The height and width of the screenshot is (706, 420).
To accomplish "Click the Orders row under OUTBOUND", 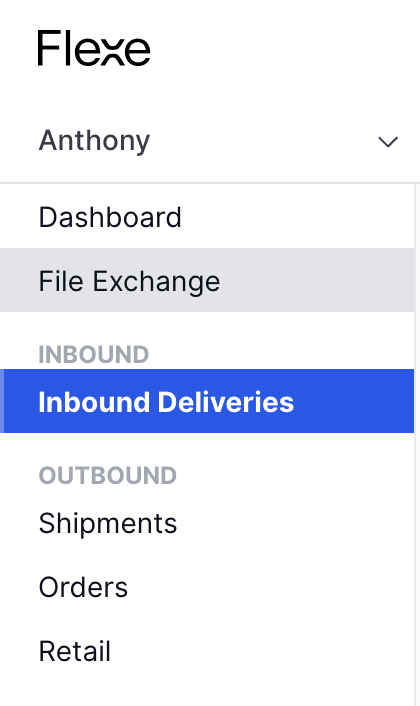I will click(207, 588).
